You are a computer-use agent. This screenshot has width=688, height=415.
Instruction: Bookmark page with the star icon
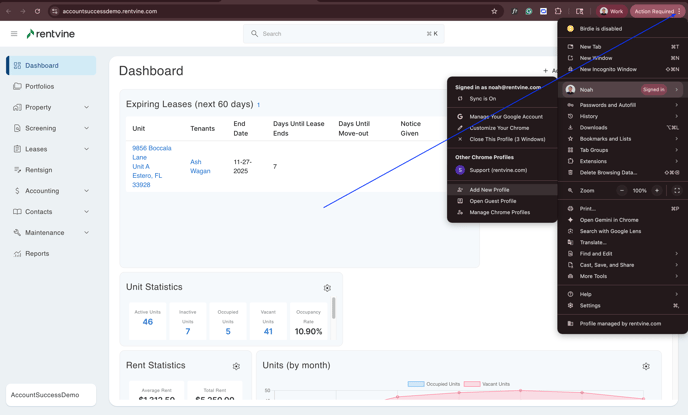pos(494,11)
